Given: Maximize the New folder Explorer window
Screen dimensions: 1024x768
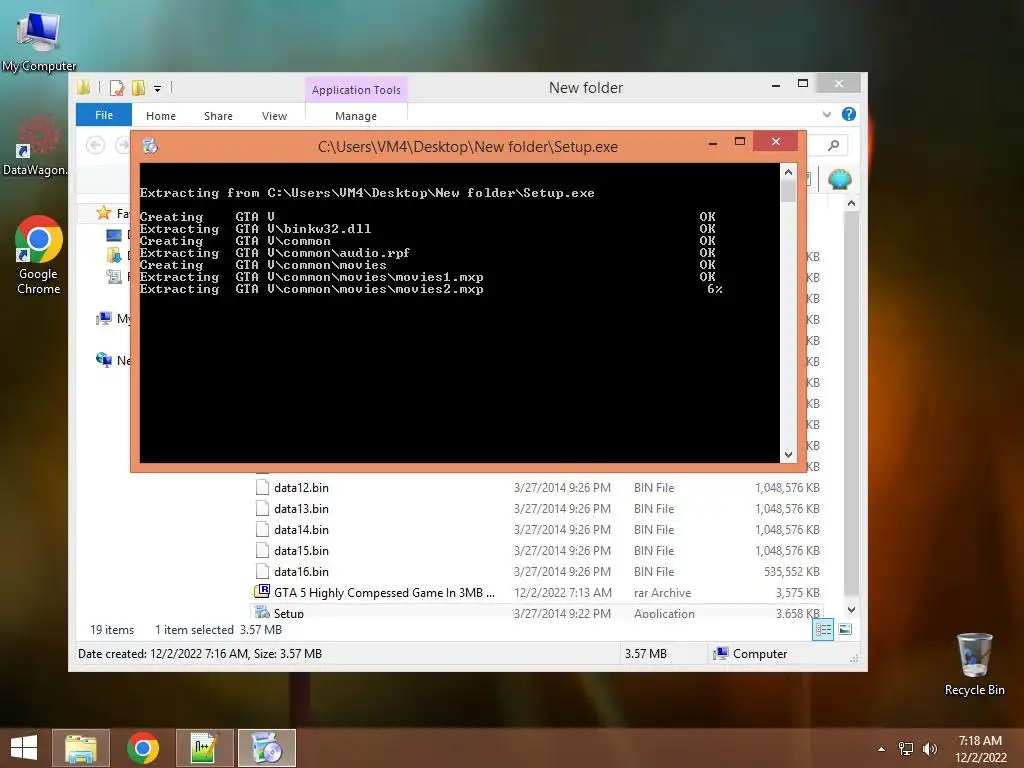Looking at the screenshot, I should pyautogui.click(x=803, y=84).
